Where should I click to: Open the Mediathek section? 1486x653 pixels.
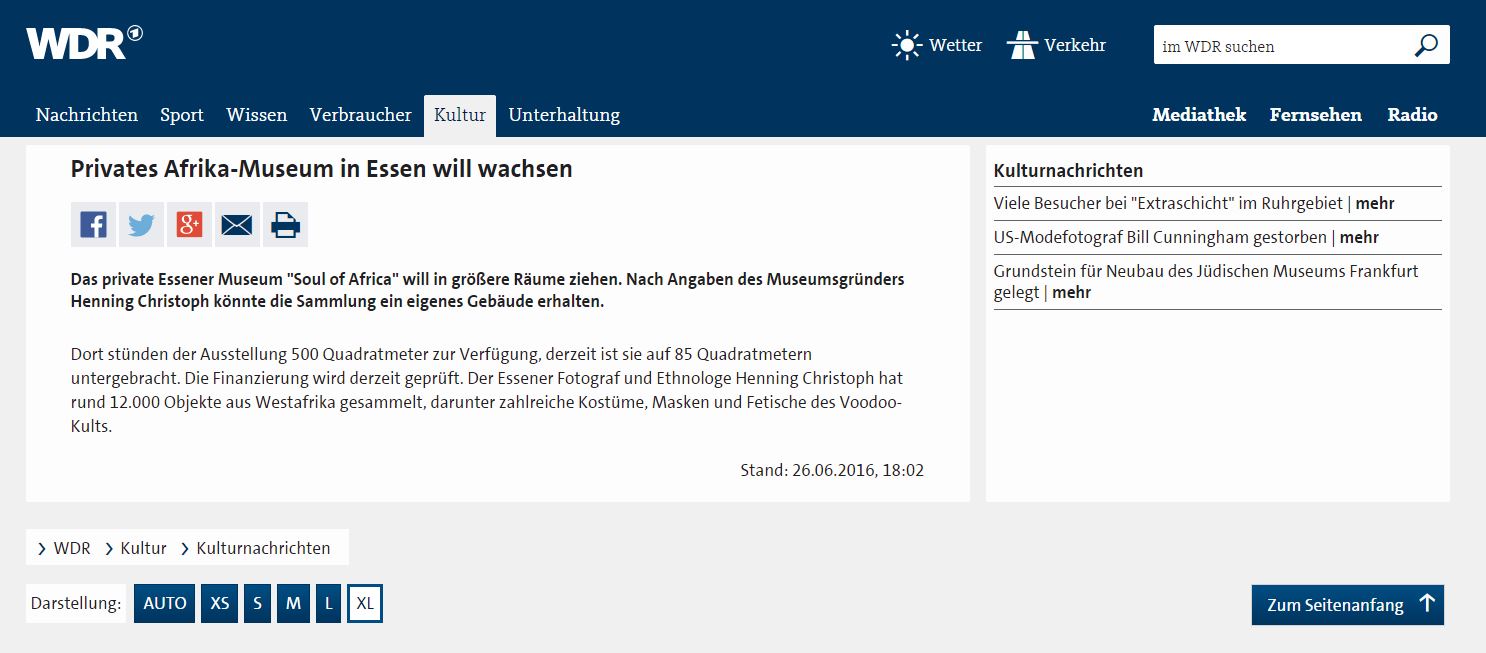pyautogui.click(x=1199, y=115)
